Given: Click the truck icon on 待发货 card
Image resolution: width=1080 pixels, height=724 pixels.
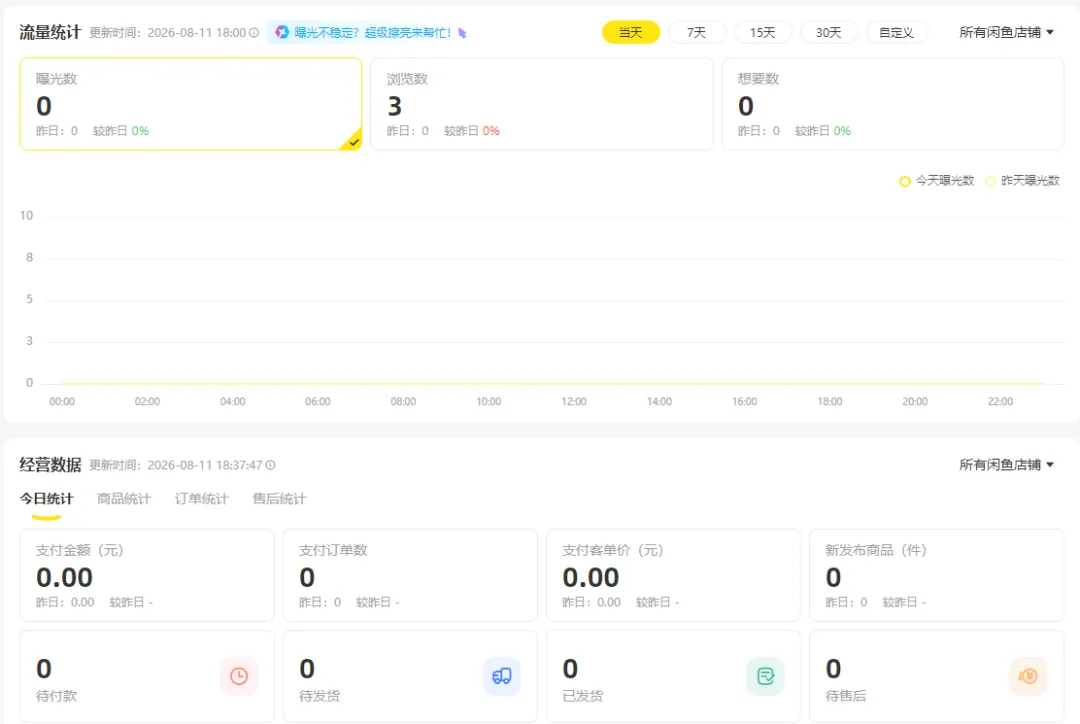Looking at the screenshot, I should pyautogui.click(x=502, y=676).
